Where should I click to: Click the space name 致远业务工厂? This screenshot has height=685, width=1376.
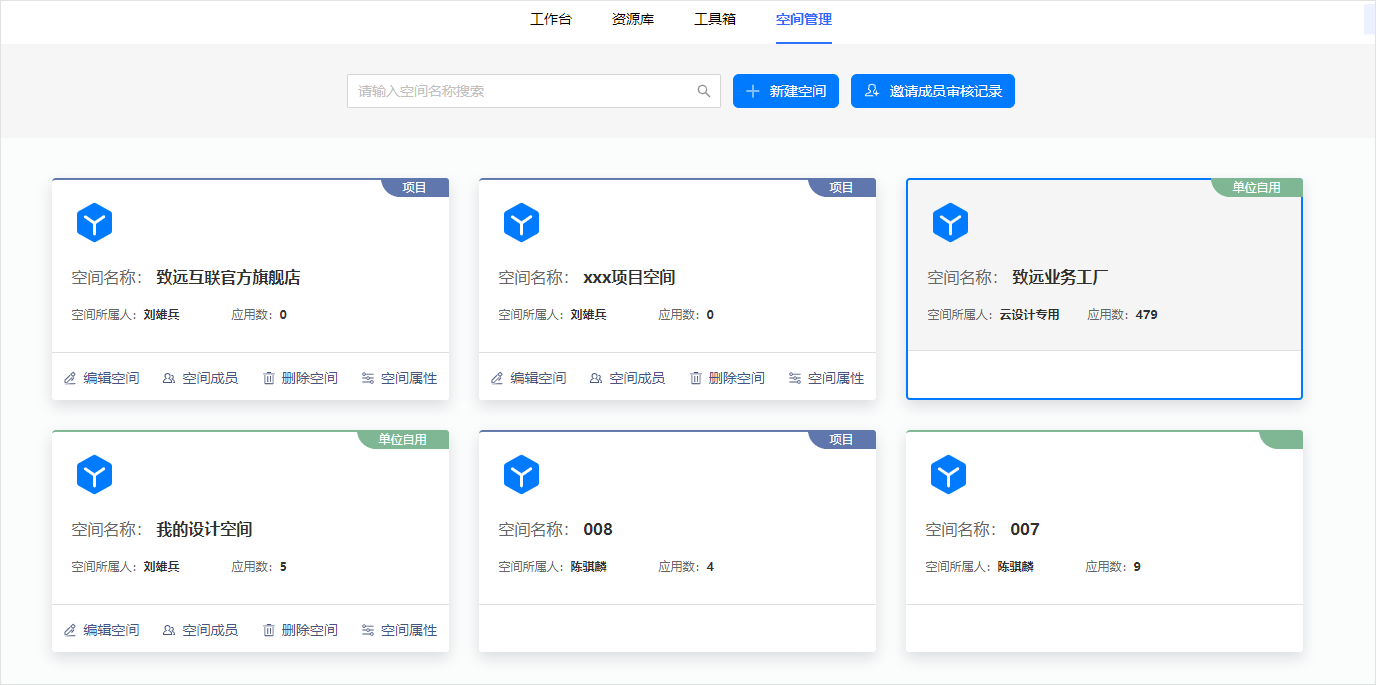(1060, 278)
